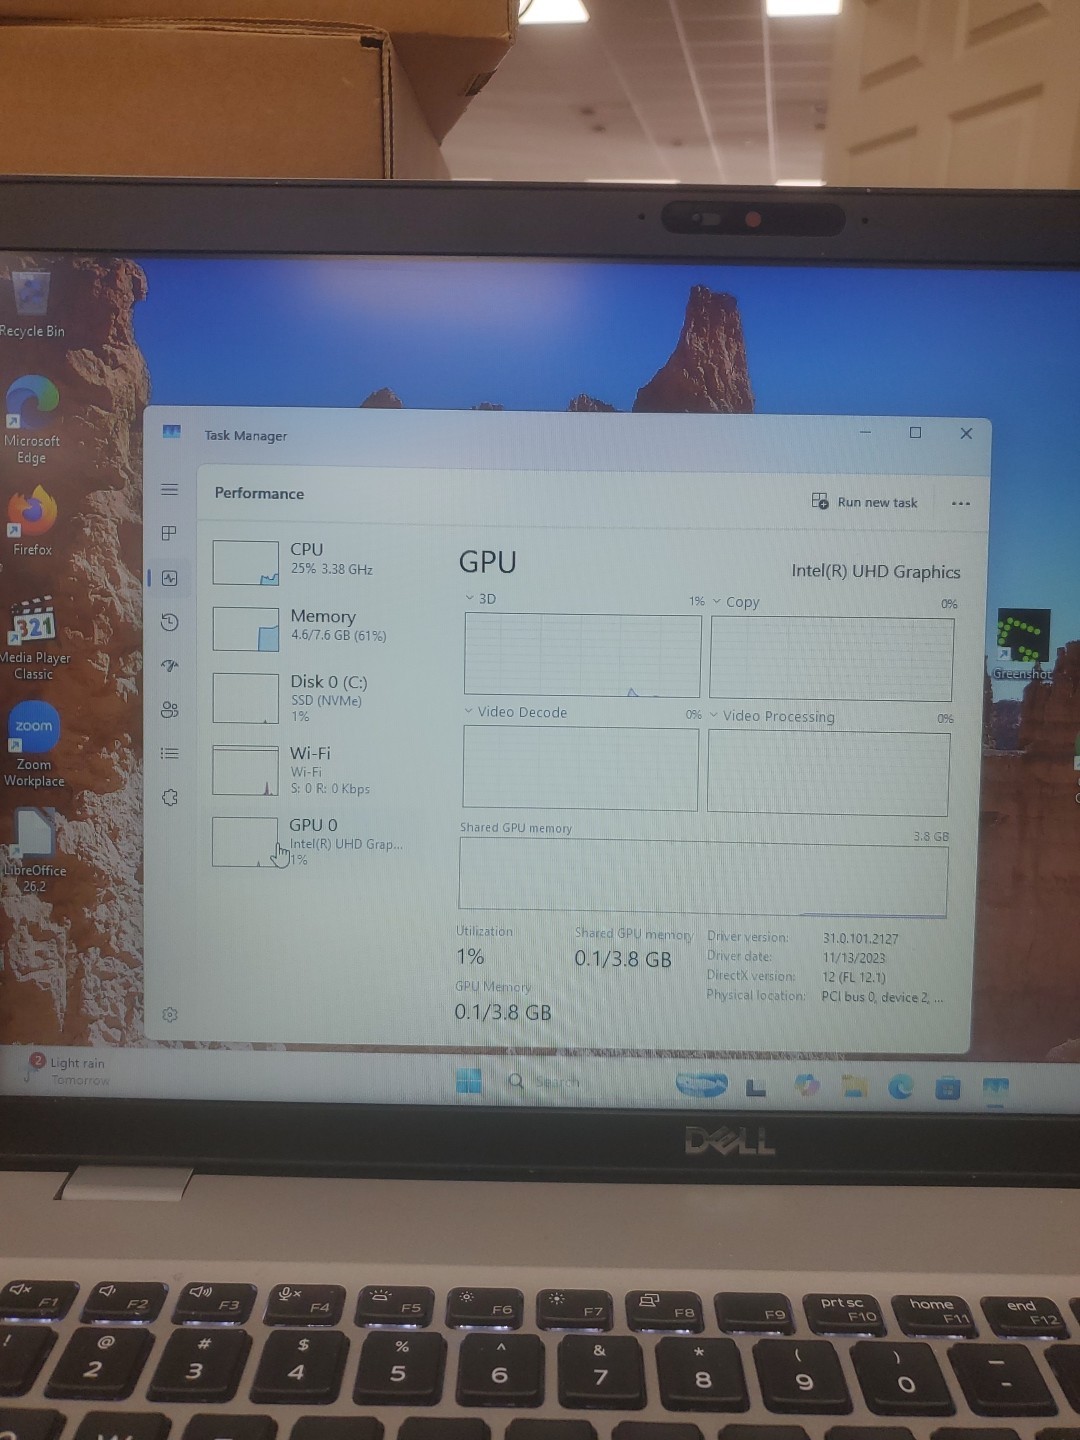Select the Recycle Bin desktop icon
1080x1440 pixels.
(x=32, y=305)
